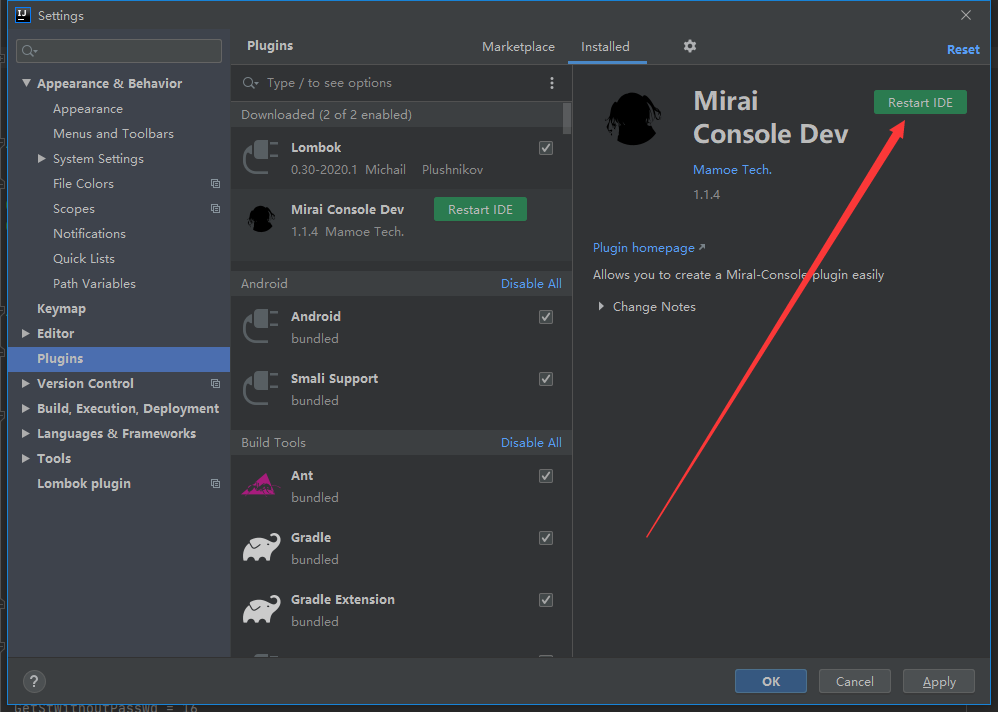Screen dimensions: 998x712
Task: Click the Apply button
Action: pyautogui.click(x=939, y=681)
